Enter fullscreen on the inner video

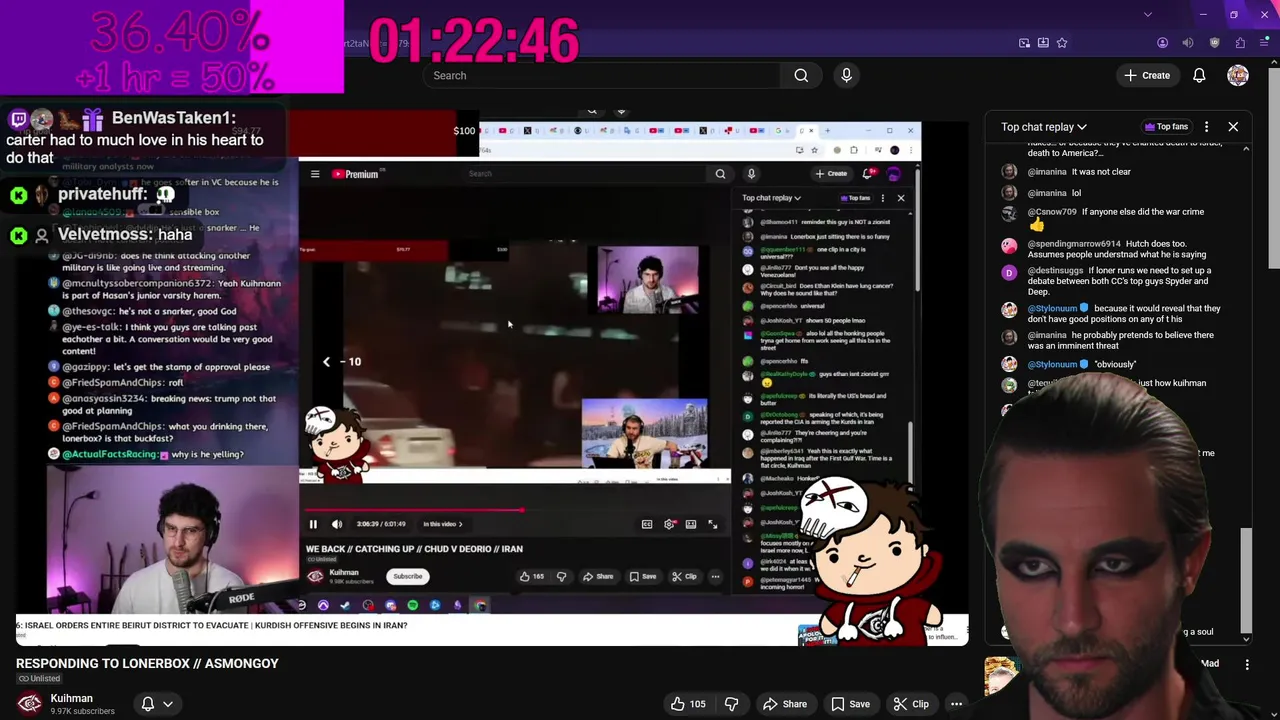(x=713, y=524)
